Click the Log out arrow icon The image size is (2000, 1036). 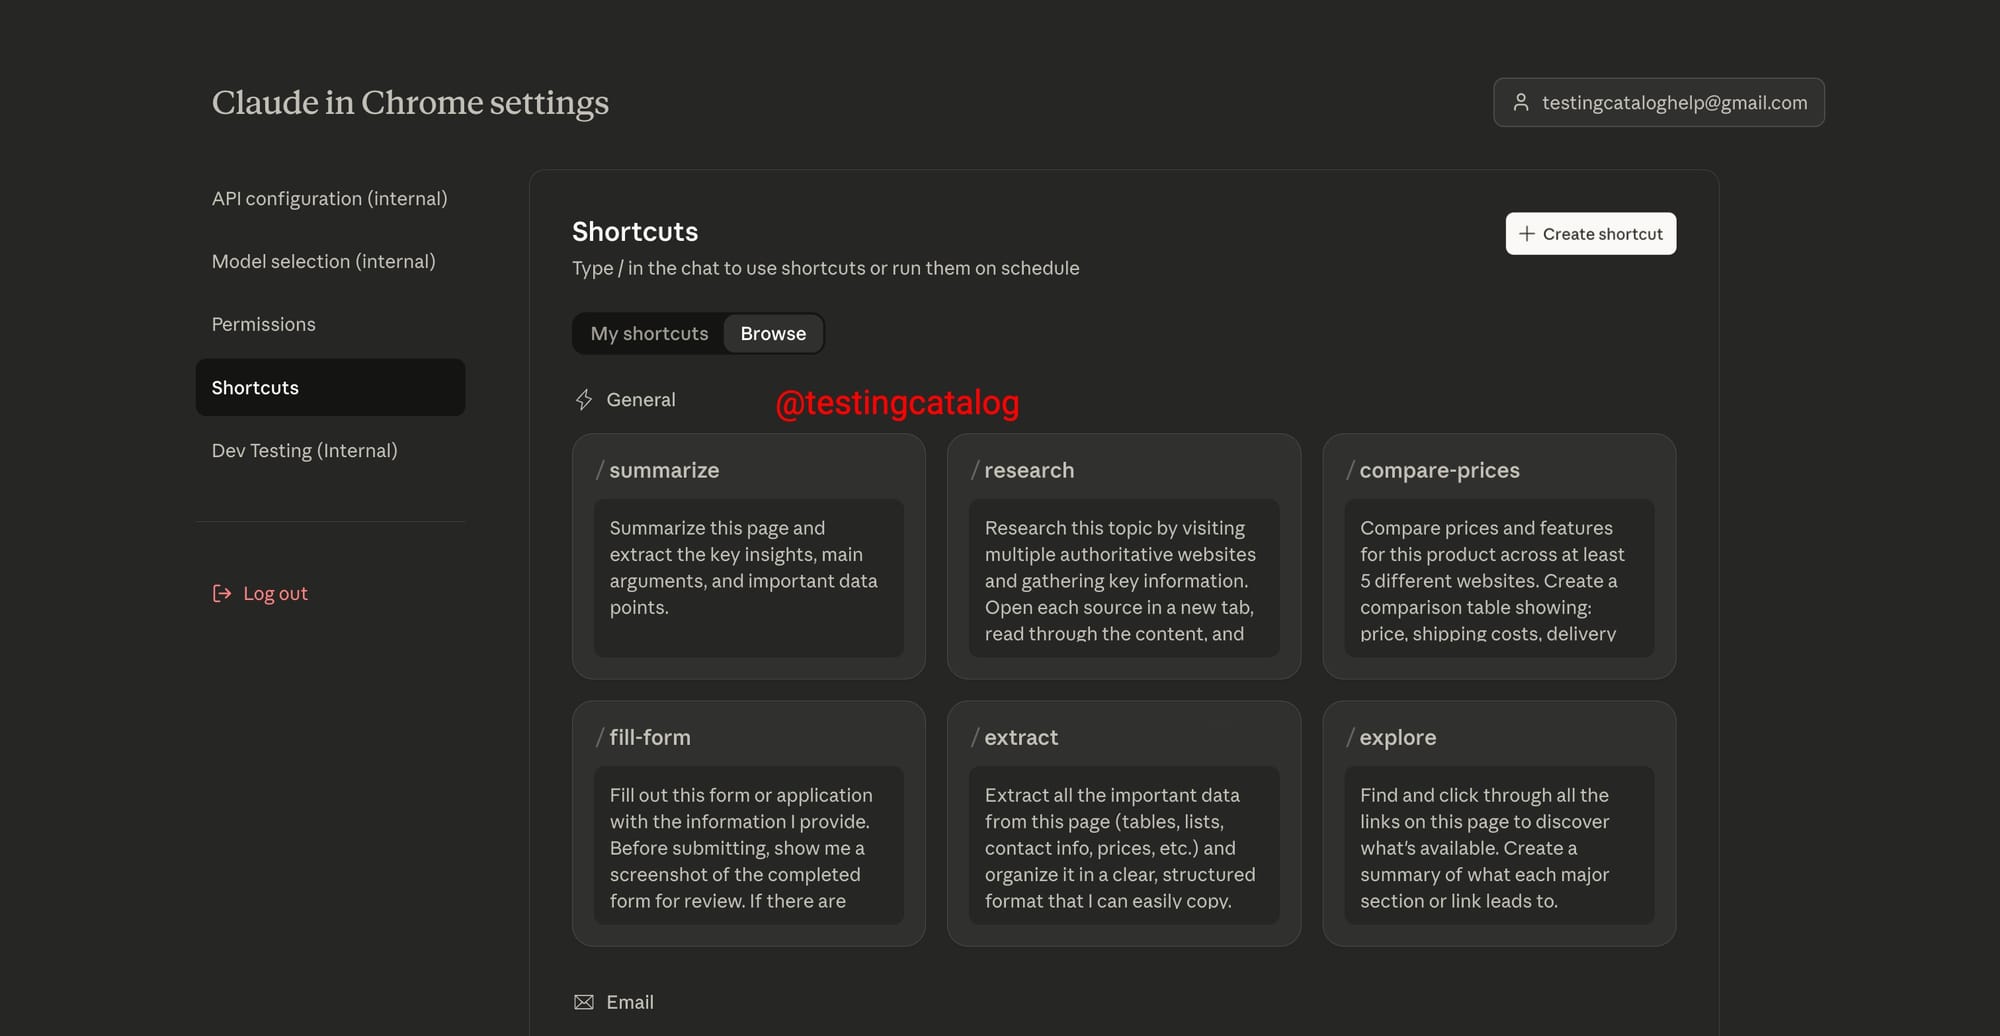(x=222, y=594)
